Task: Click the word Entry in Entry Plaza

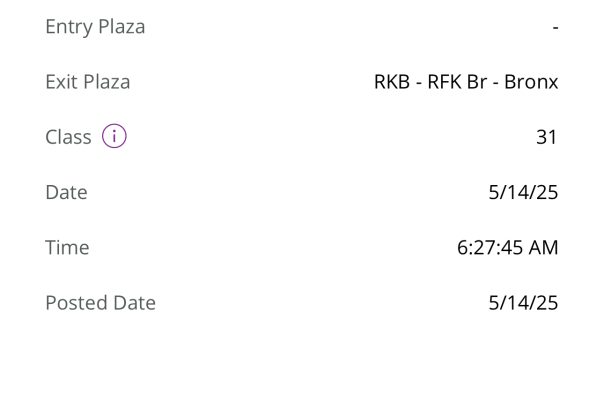Action: pyautogui.click(x=69, y=27)
